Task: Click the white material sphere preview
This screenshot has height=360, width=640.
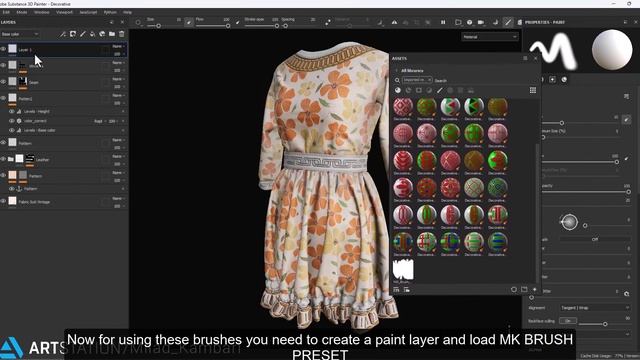Action: pyautogui.click(x=612, y=49)
